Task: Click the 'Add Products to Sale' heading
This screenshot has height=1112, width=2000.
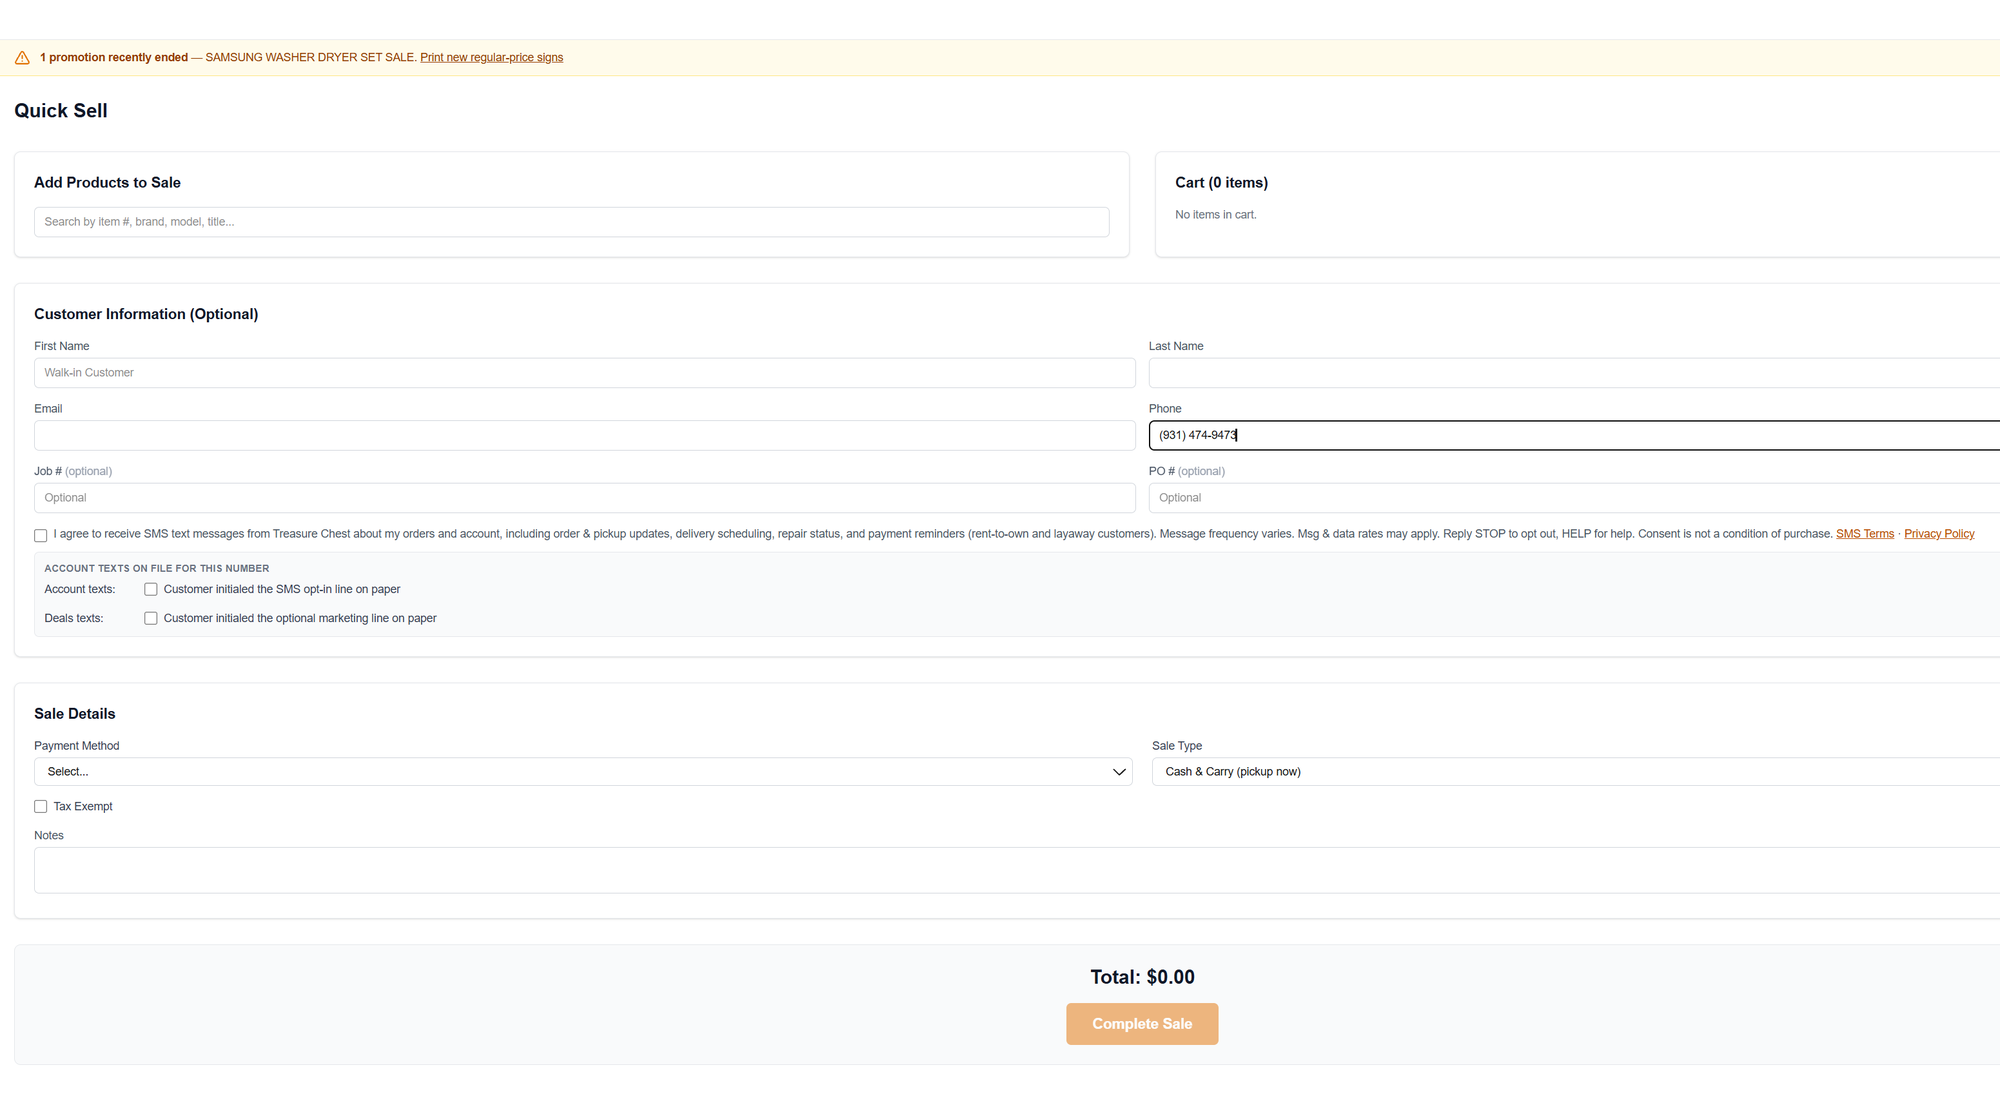Action: coord(107,183)
